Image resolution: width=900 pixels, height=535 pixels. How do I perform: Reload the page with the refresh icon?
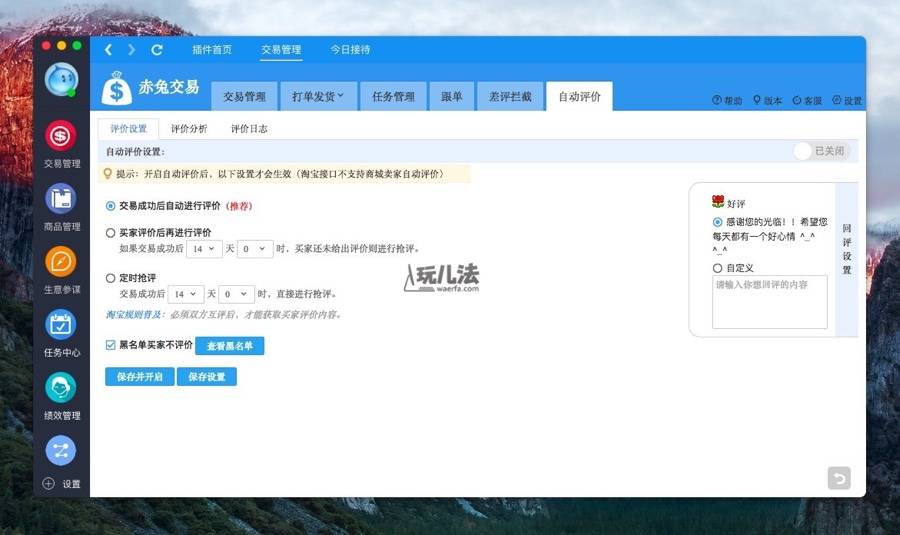[x=157, y=50]
